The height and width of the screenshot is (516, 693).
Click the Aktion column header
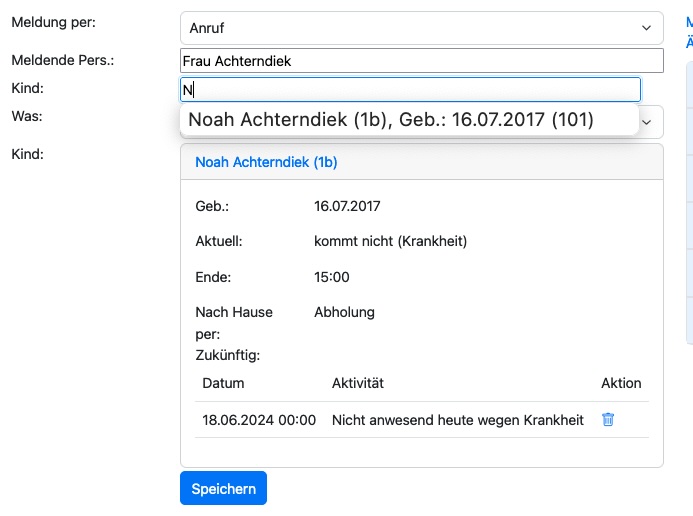[621, 383]
